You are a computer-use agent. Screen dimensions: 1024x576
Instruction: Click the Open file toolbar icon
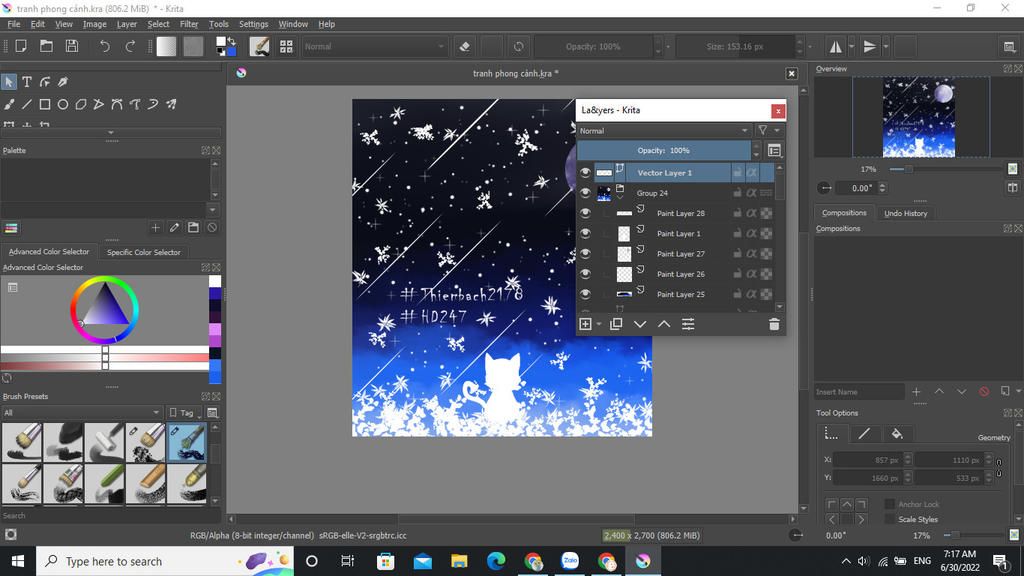coord(46,46)
